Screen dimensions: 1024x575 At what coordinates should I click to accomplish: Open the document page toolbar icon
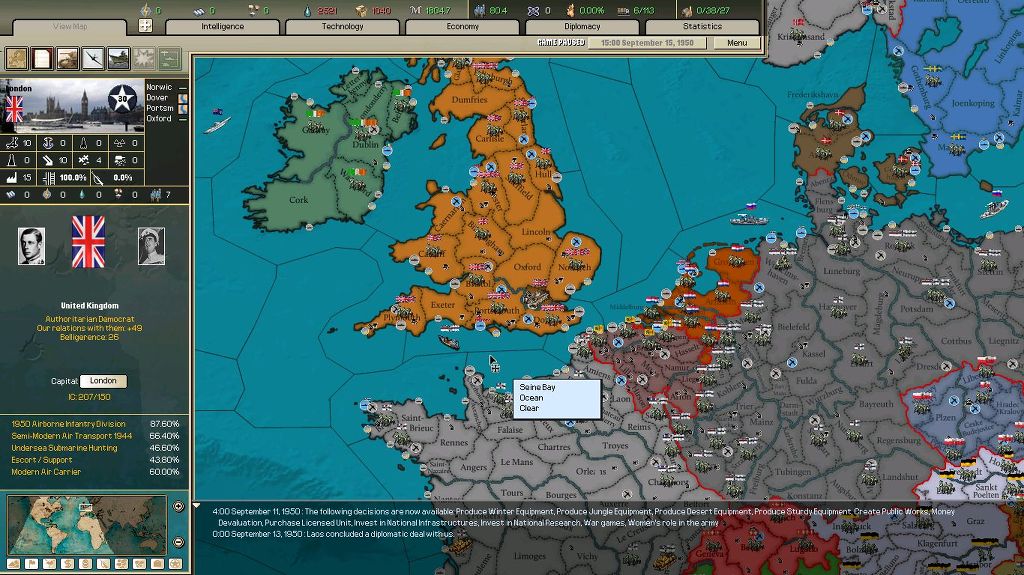click(x=42, y=58)
